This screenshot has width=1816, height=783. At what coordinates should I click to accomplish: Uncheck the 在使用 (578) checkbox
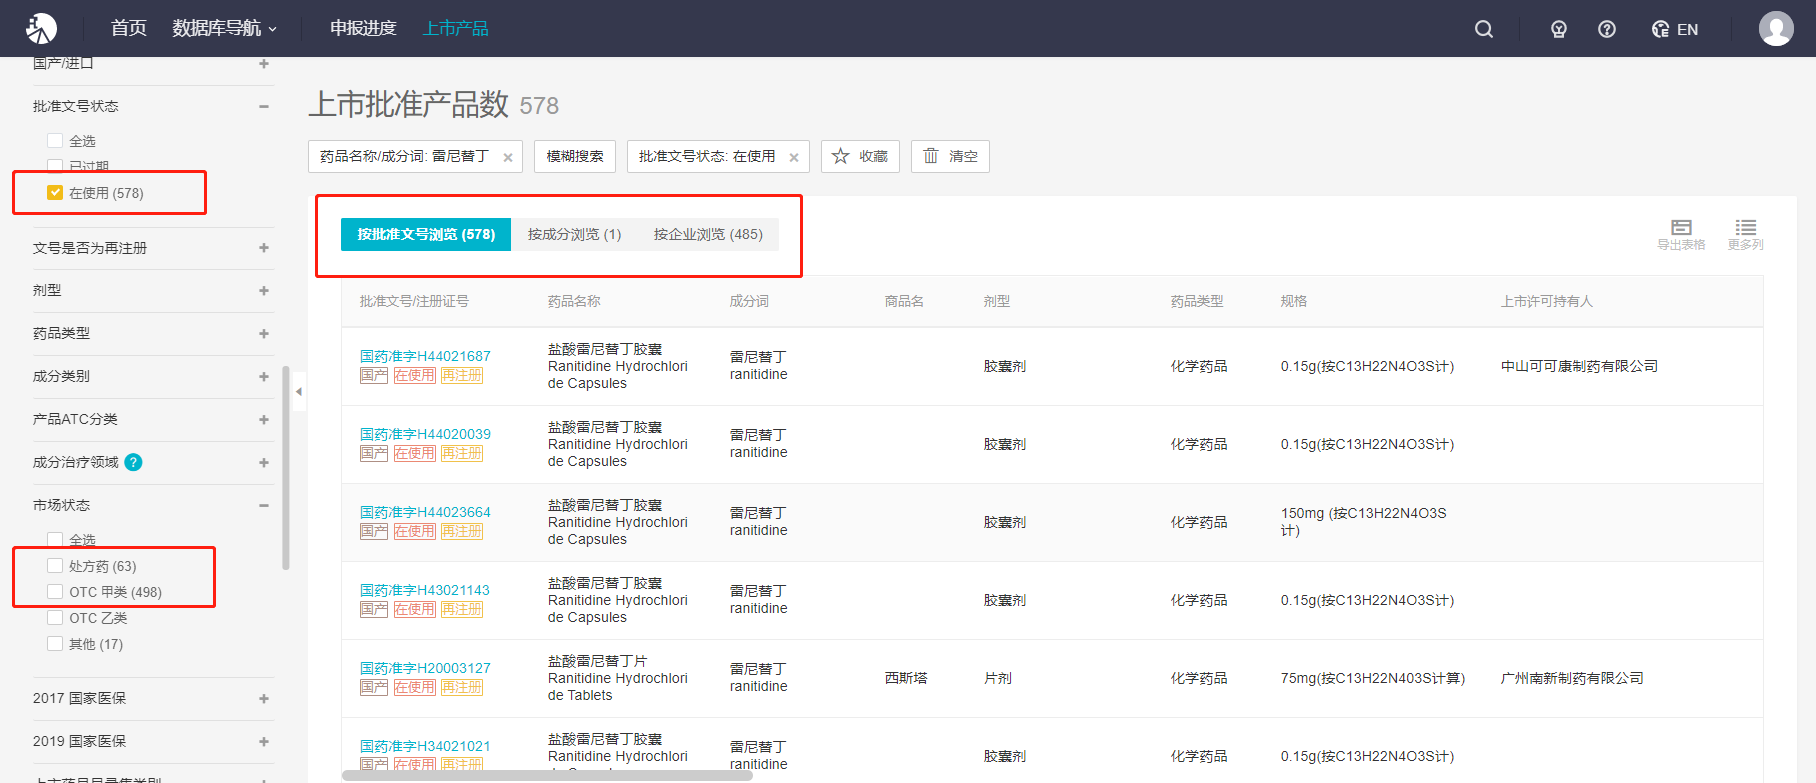(55, 193)
